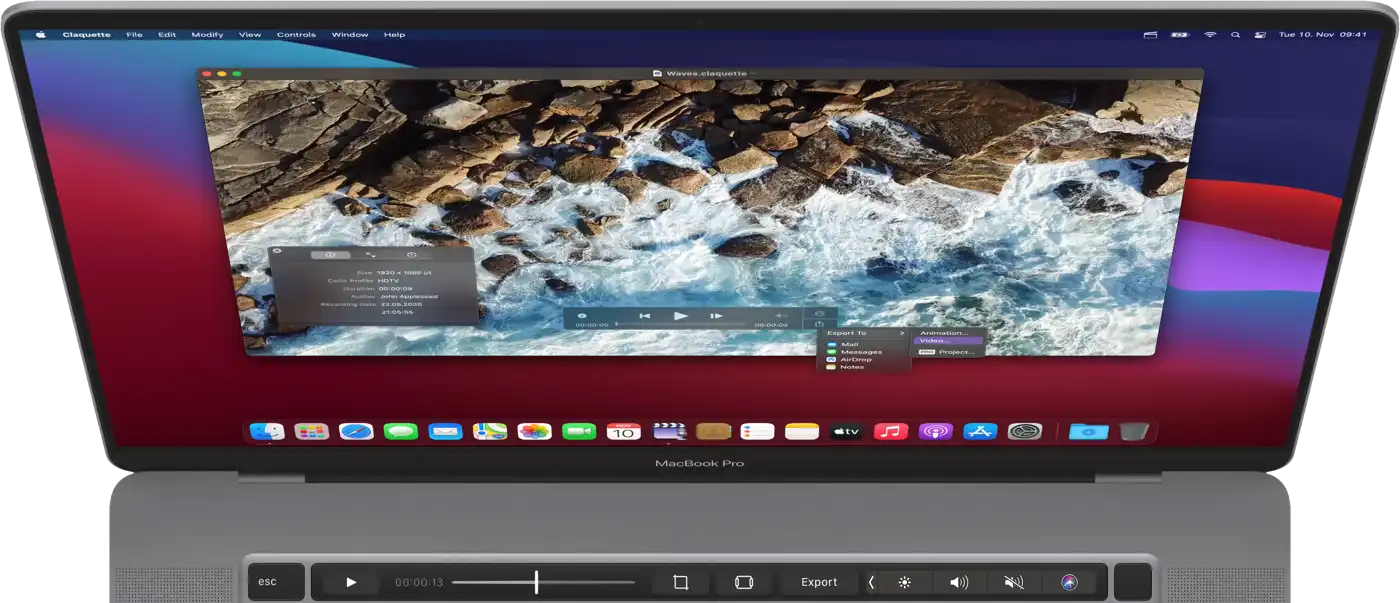Select AirDrop in the share menu

[x=855, y=359]
